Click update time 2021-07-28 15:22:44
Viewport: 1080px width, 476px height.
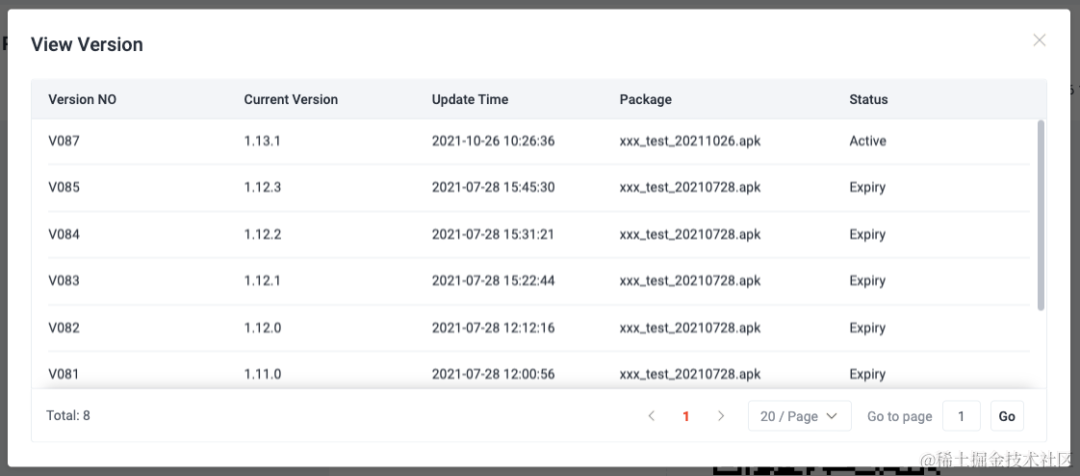click(493, 281)
